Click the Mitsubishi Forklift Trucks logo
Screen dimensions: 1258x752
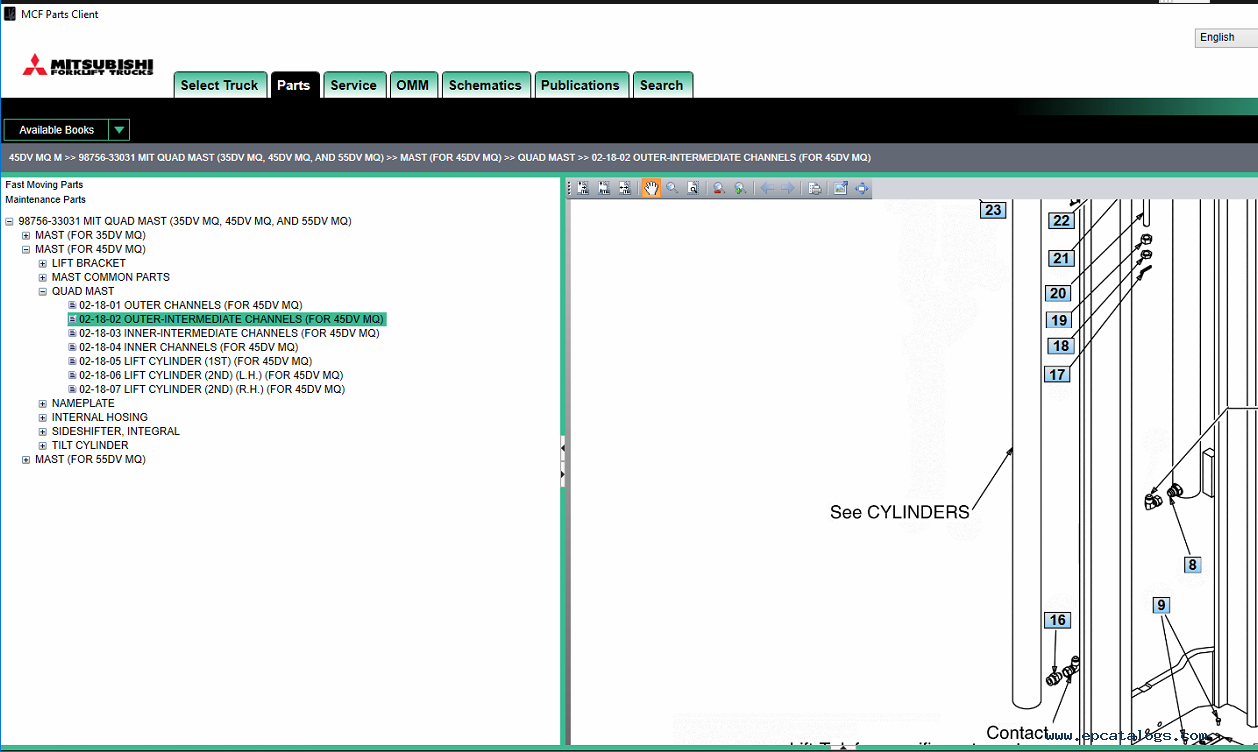pos(88,65)
